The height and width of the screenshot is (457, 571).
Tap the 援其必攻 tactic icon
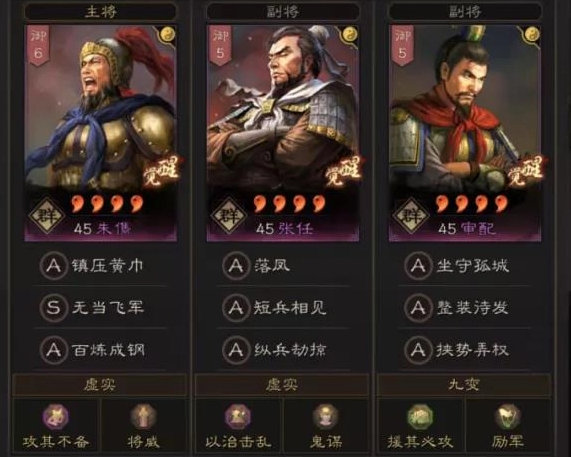[x=420, y=416]
